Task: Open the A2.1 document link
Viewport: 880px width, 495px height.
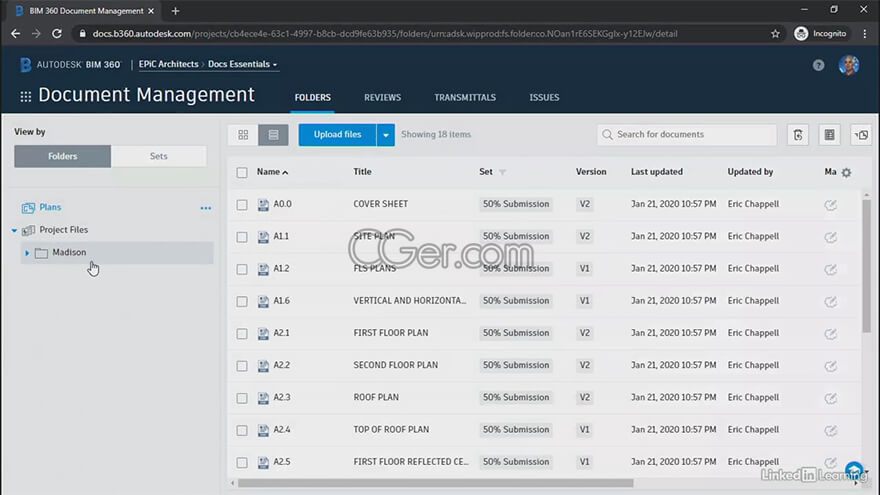Action: point(281,333)
